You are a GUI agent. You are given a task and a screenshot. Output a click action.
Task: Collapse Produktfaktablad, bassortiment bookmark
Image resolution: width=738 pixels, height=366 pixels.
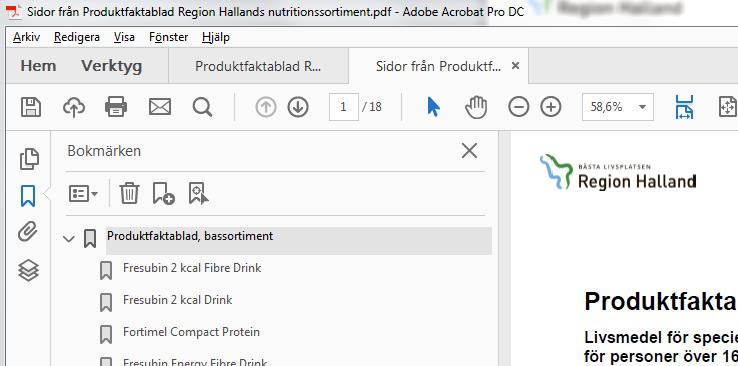tap(69, 239)
